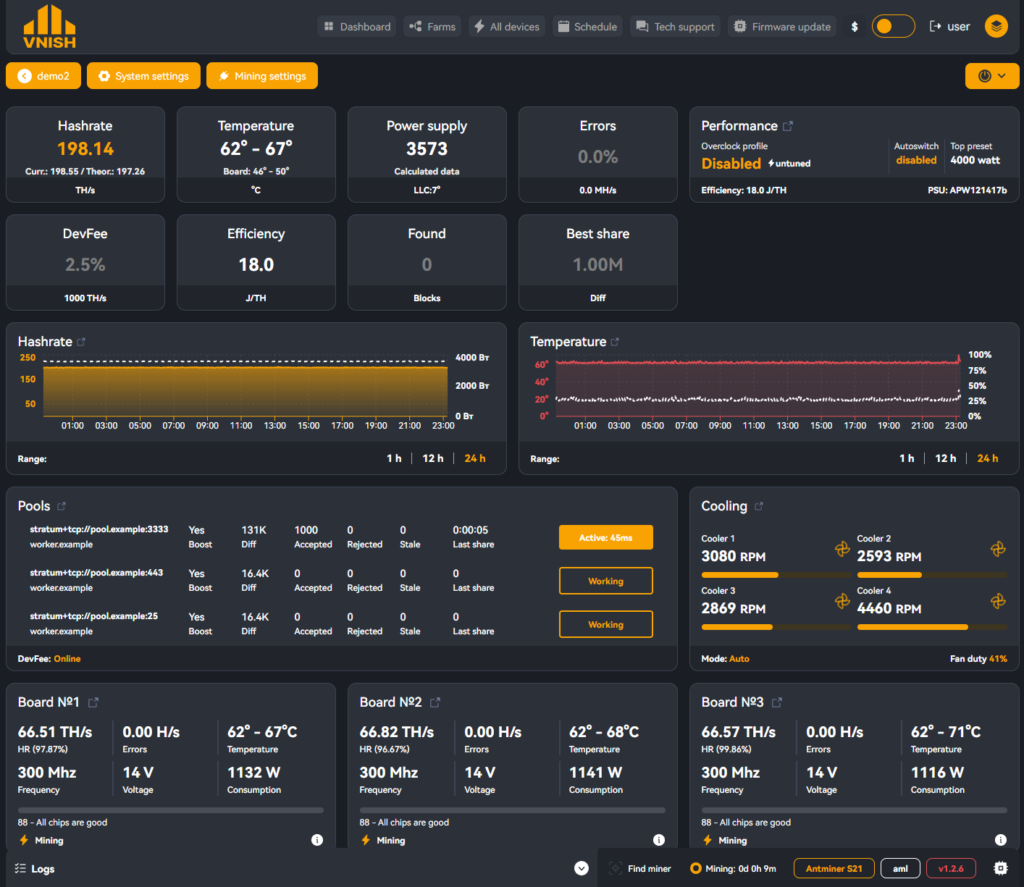The width and height of the screenshot is (1024, 887).
Task: Click Working button for pool.example:443
Action: pyautogui.click(x=605, y=581)
